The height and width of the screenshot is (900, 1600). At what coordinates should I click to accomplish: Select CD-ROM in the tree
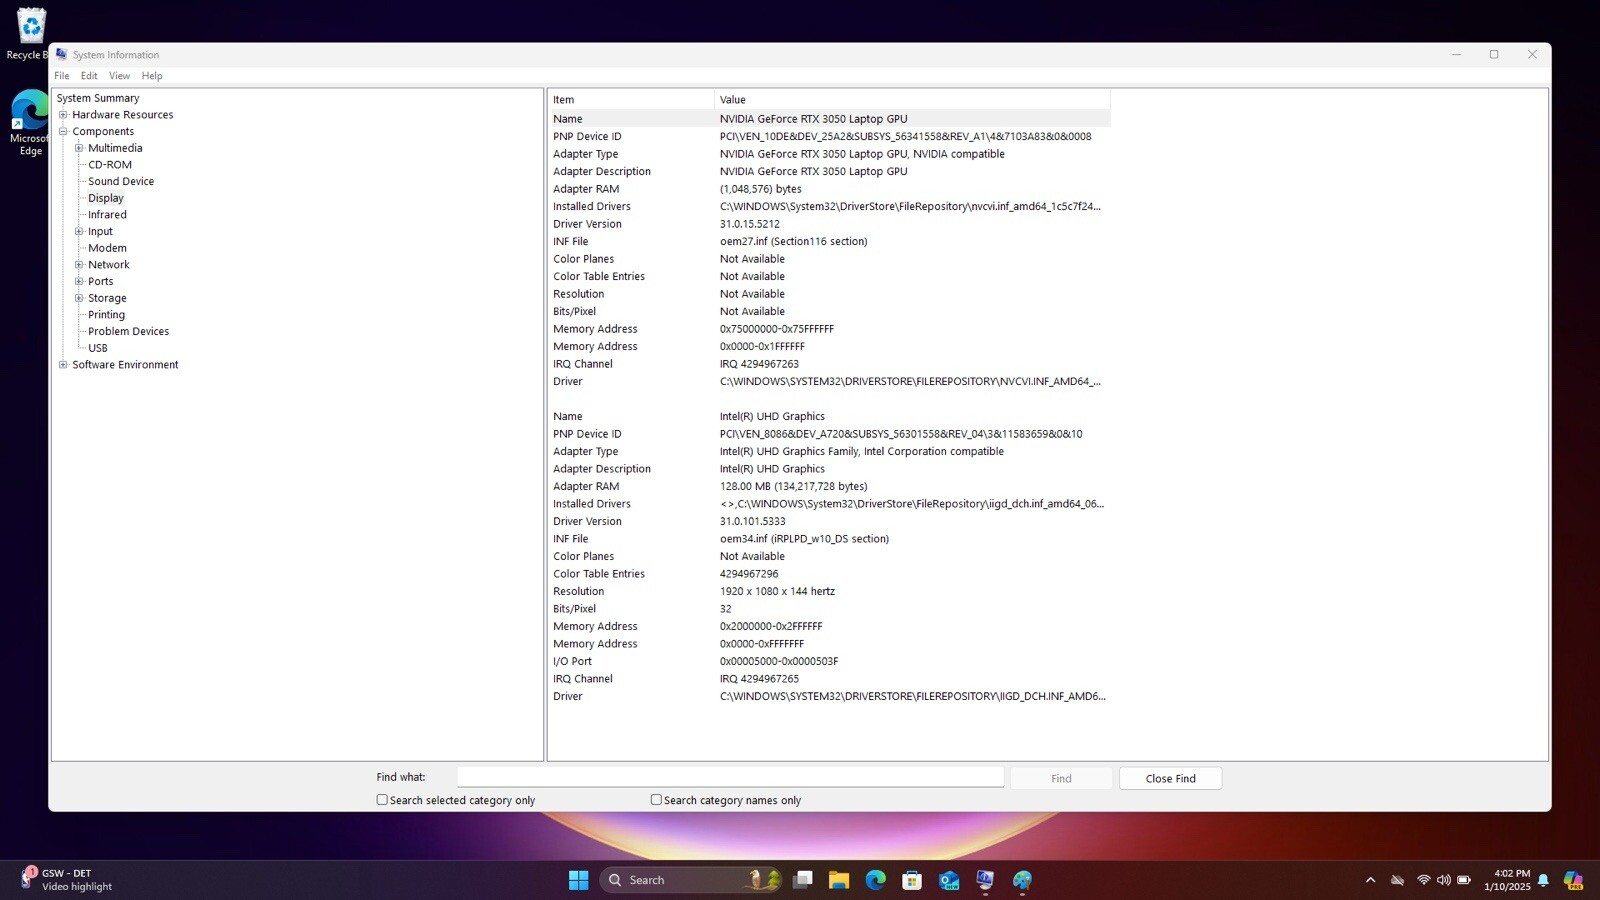(x=110, y=165)
